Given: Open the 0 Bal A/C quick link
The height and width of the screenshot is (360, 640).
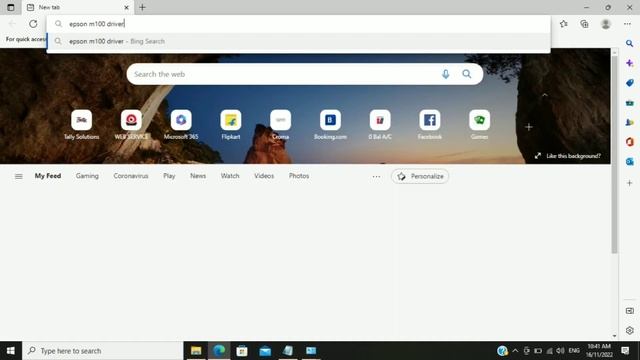Looking at the screenshot, I should [x=380, y=124].
